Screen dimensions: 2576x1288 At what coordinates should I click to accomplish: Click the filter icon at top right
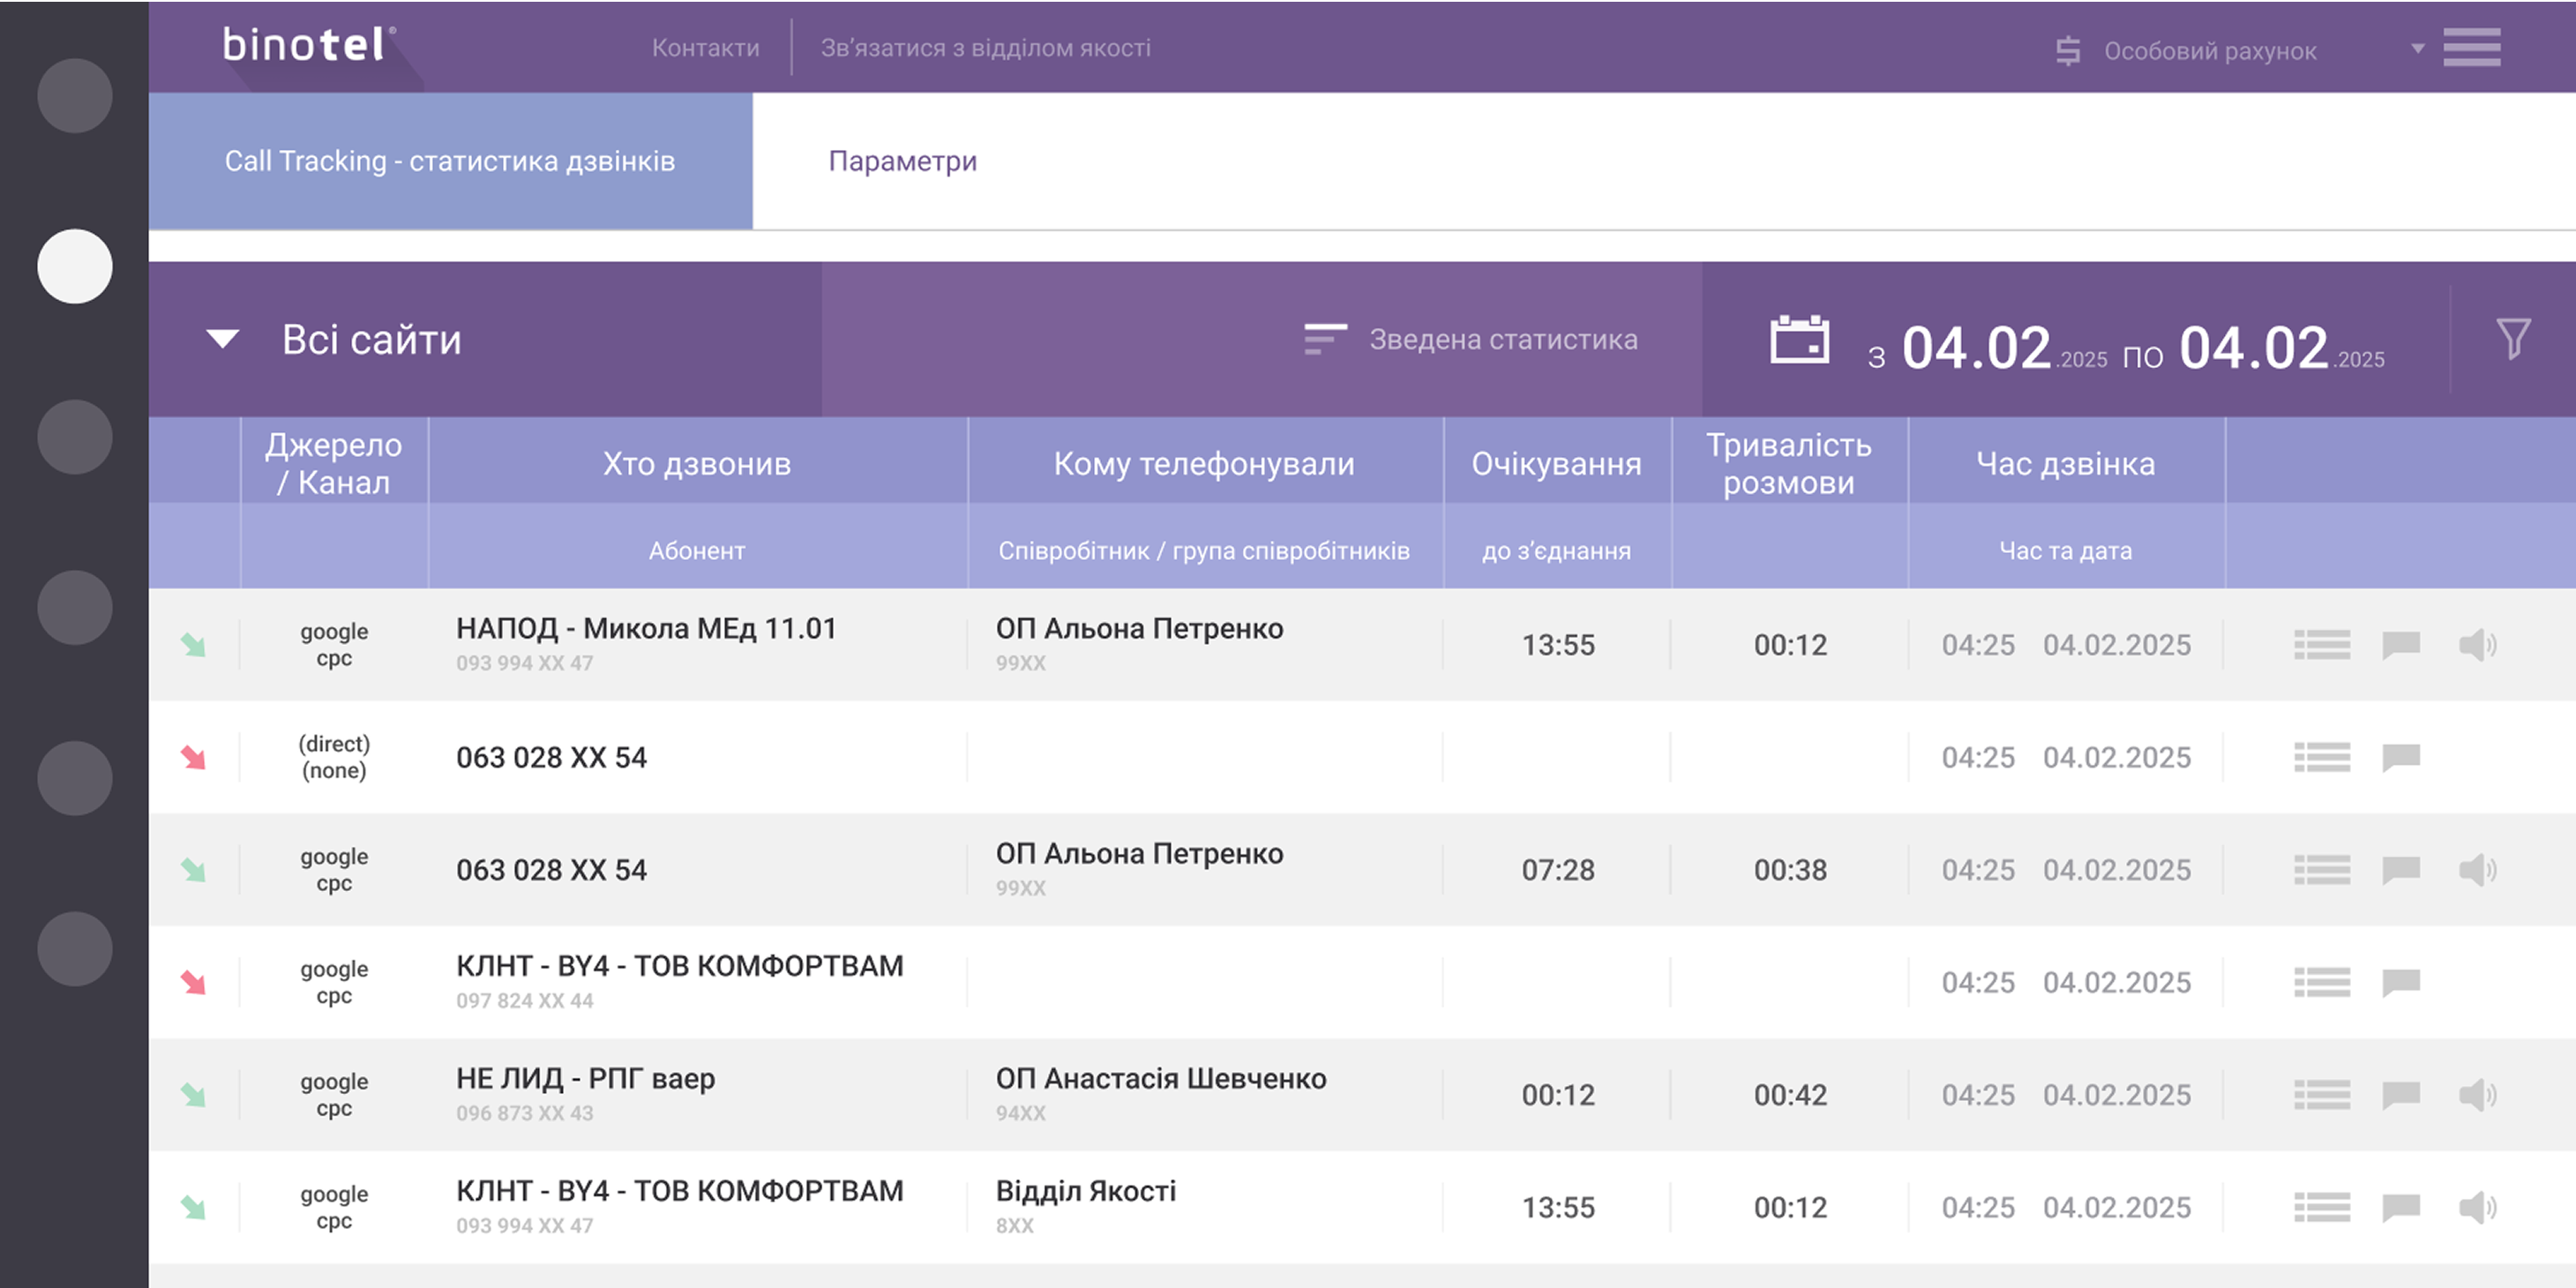click(x=2513, y=339)
